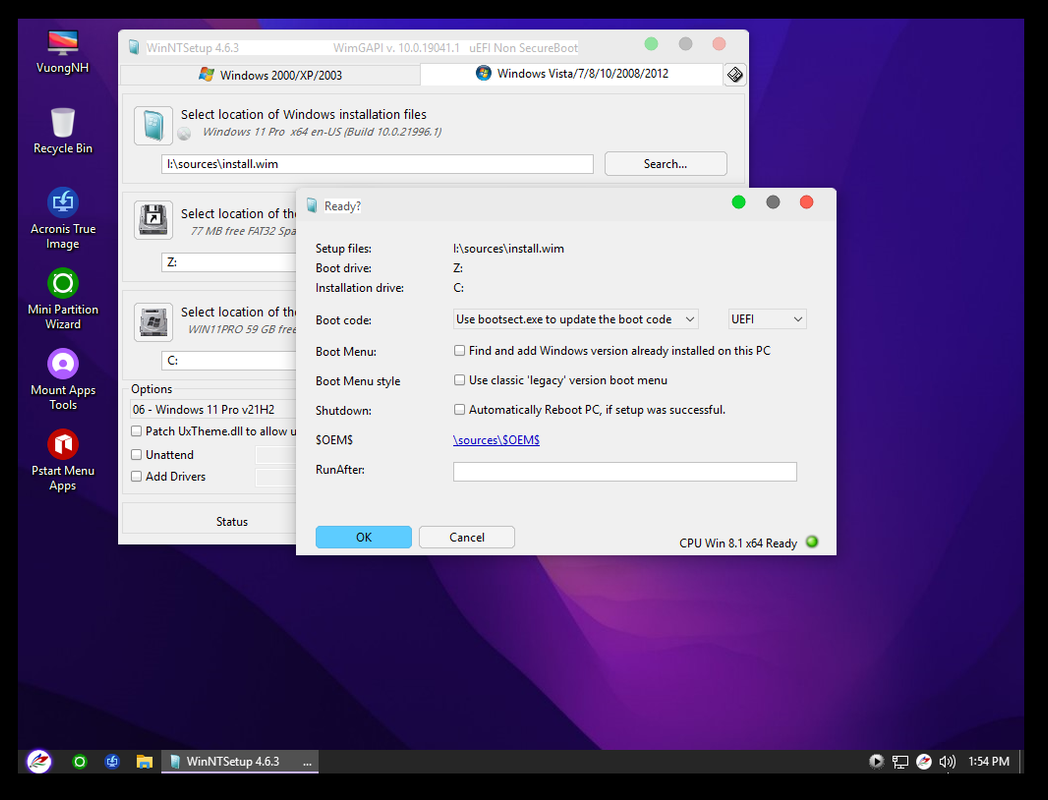Click the gray button on Ready dialog
This screenshot has height=800, width=1048.
point(773,202)
